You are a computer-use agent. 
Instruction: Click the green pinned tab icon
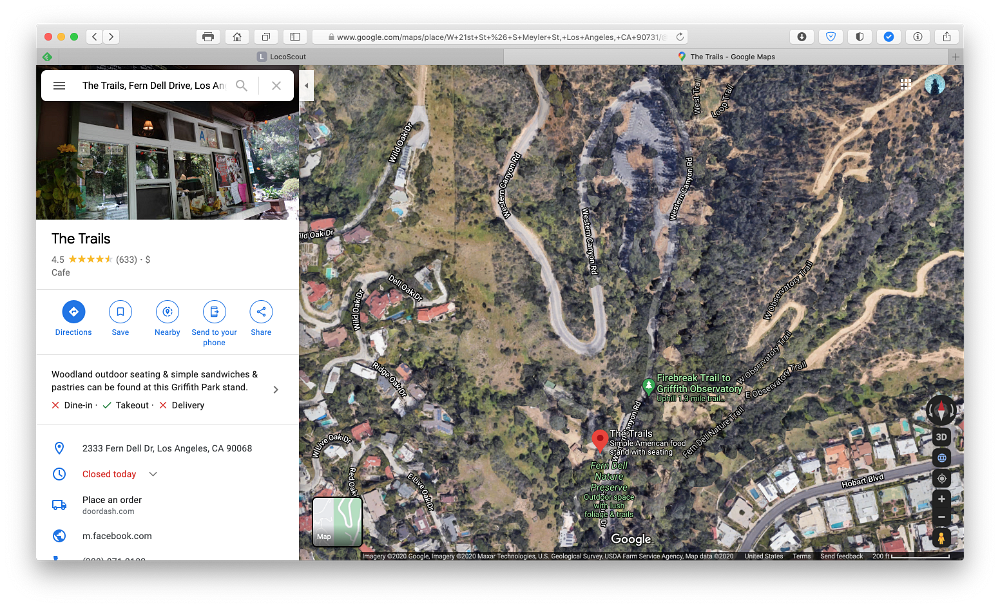(47, 57)
